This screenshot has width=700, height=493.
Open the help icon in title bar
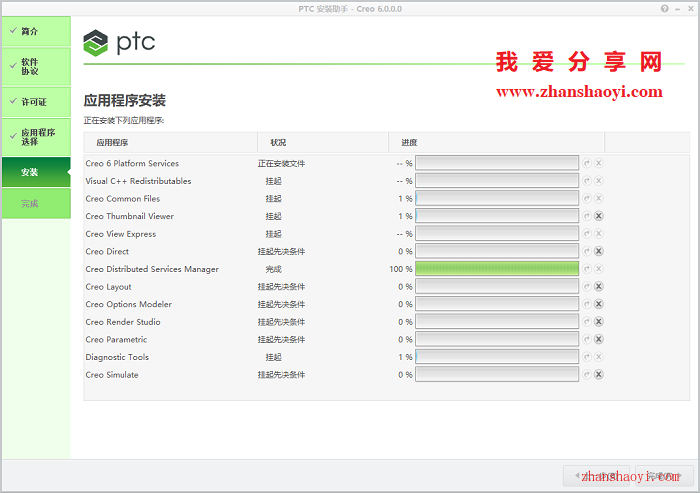tap(665, 8)
